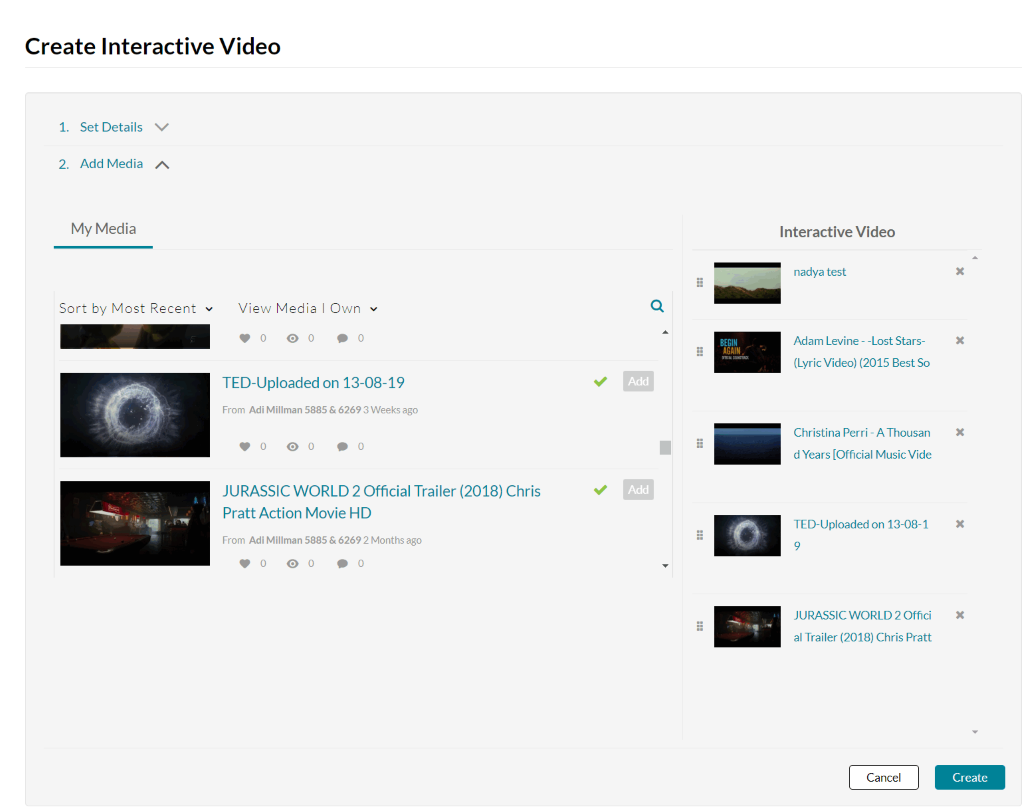Click comment icon on the partially visible top media row
The width and height of the screenshot is (1024, 809).
point(342,338)
